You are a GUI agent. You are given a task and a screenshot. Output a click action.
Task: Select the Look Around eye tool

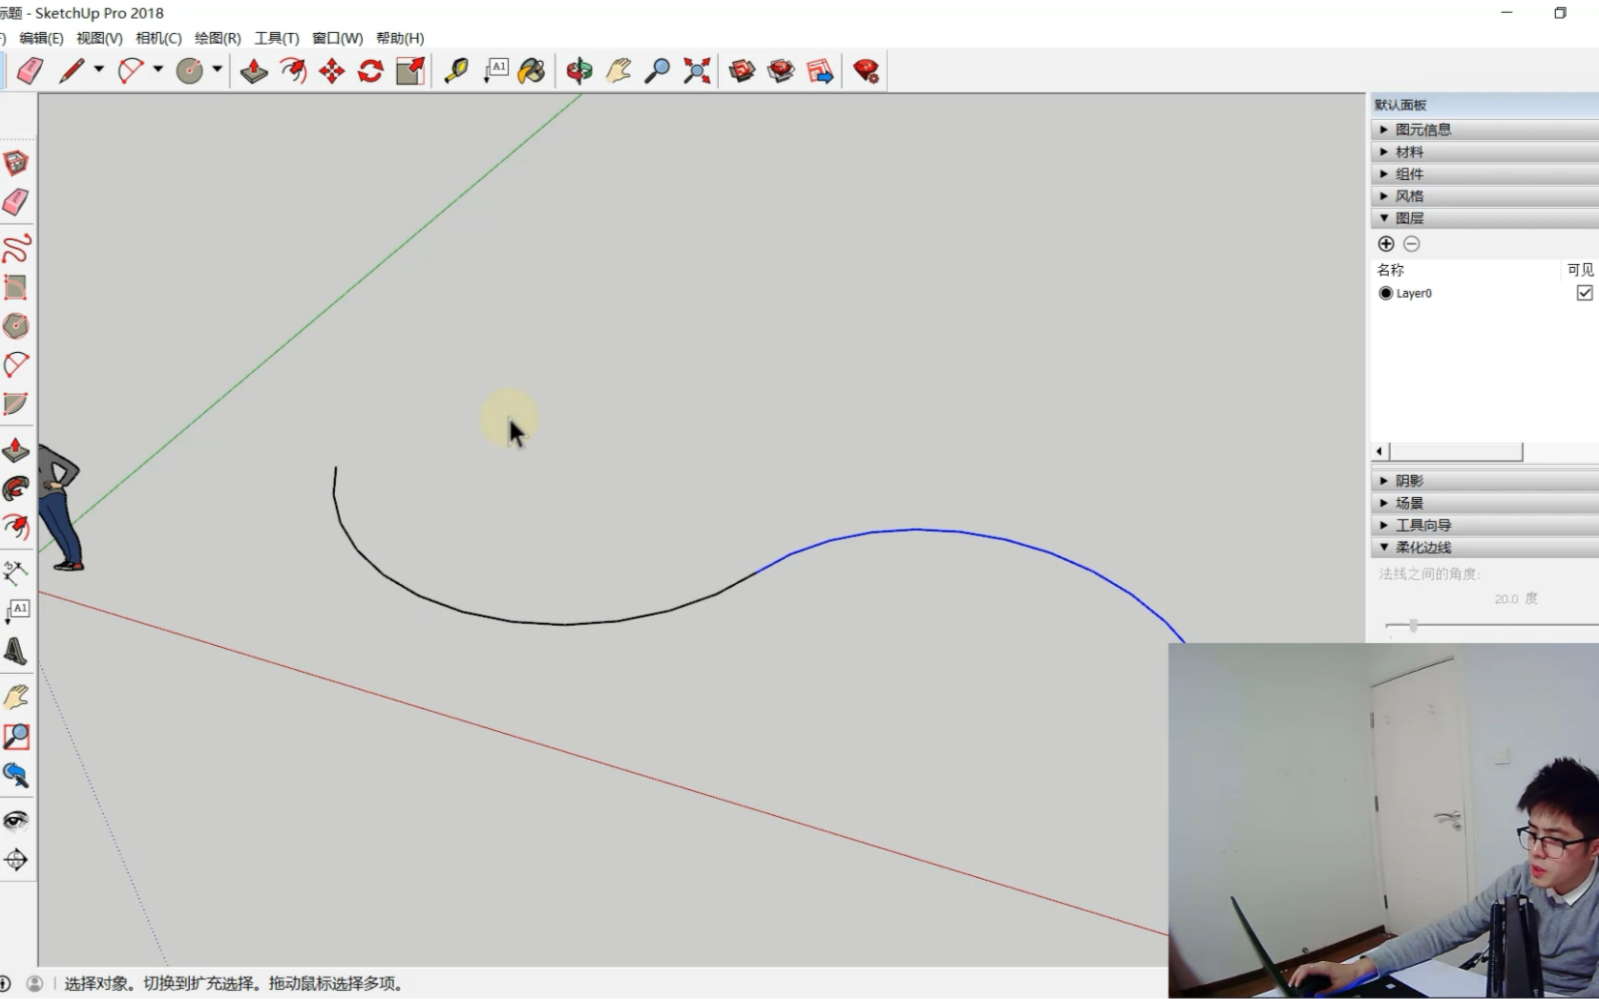[x=16, y=821]
